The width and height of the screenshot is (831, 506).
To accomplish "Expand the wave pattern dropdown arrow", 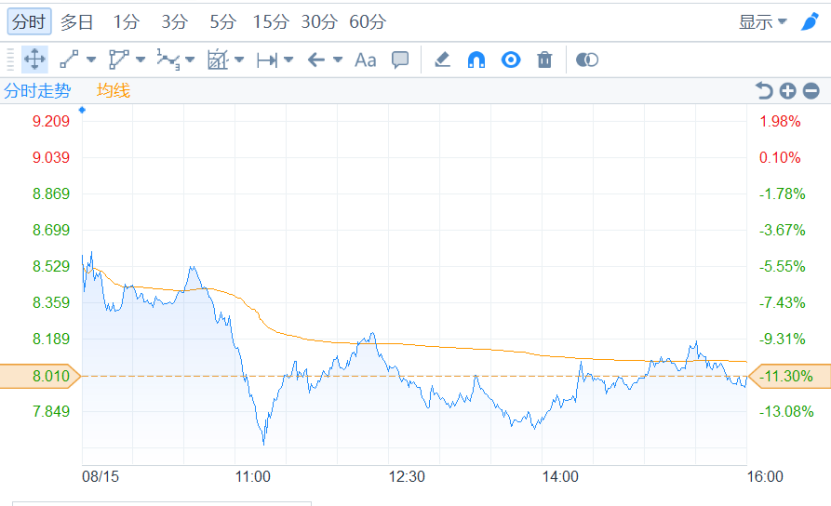I will [190, 59].
